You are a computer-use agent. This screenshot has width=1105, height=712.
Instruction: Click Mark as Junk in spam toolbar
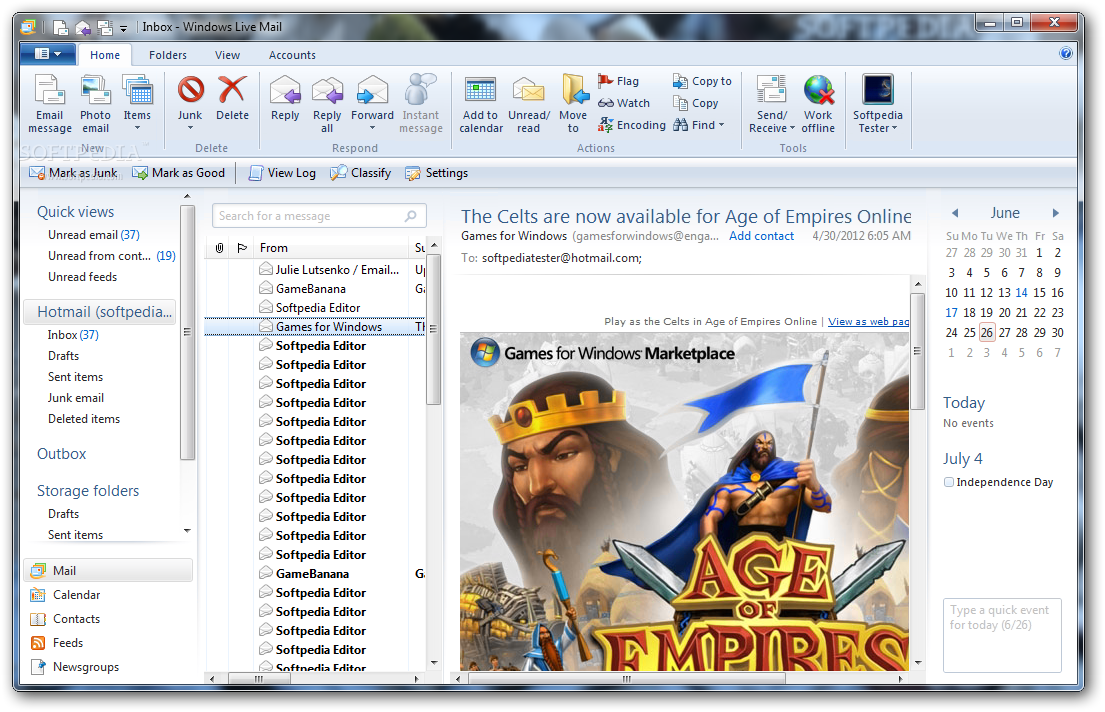point(74,173)
